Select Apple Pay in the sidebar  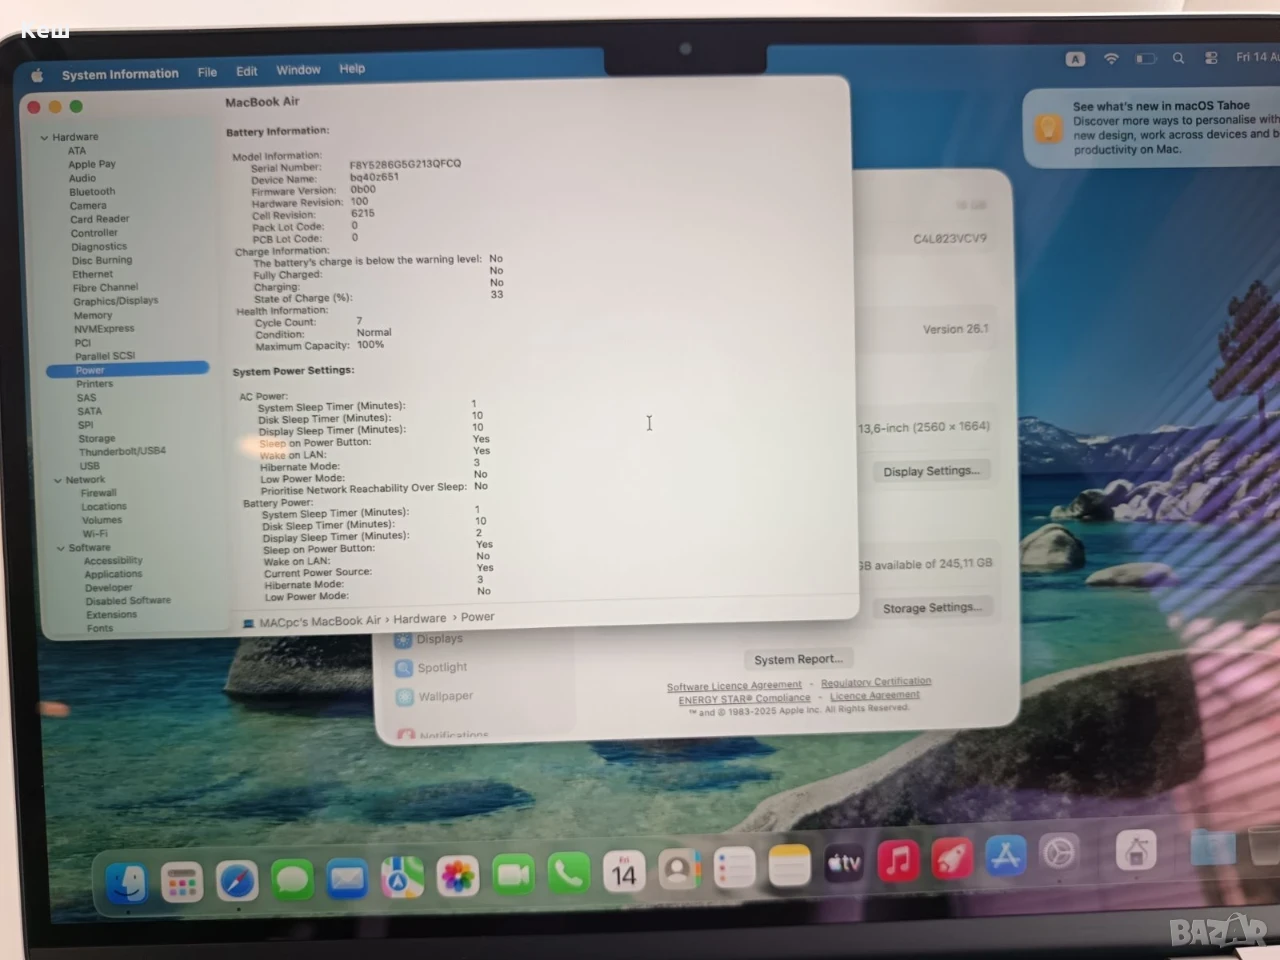(x=92, y=164)
